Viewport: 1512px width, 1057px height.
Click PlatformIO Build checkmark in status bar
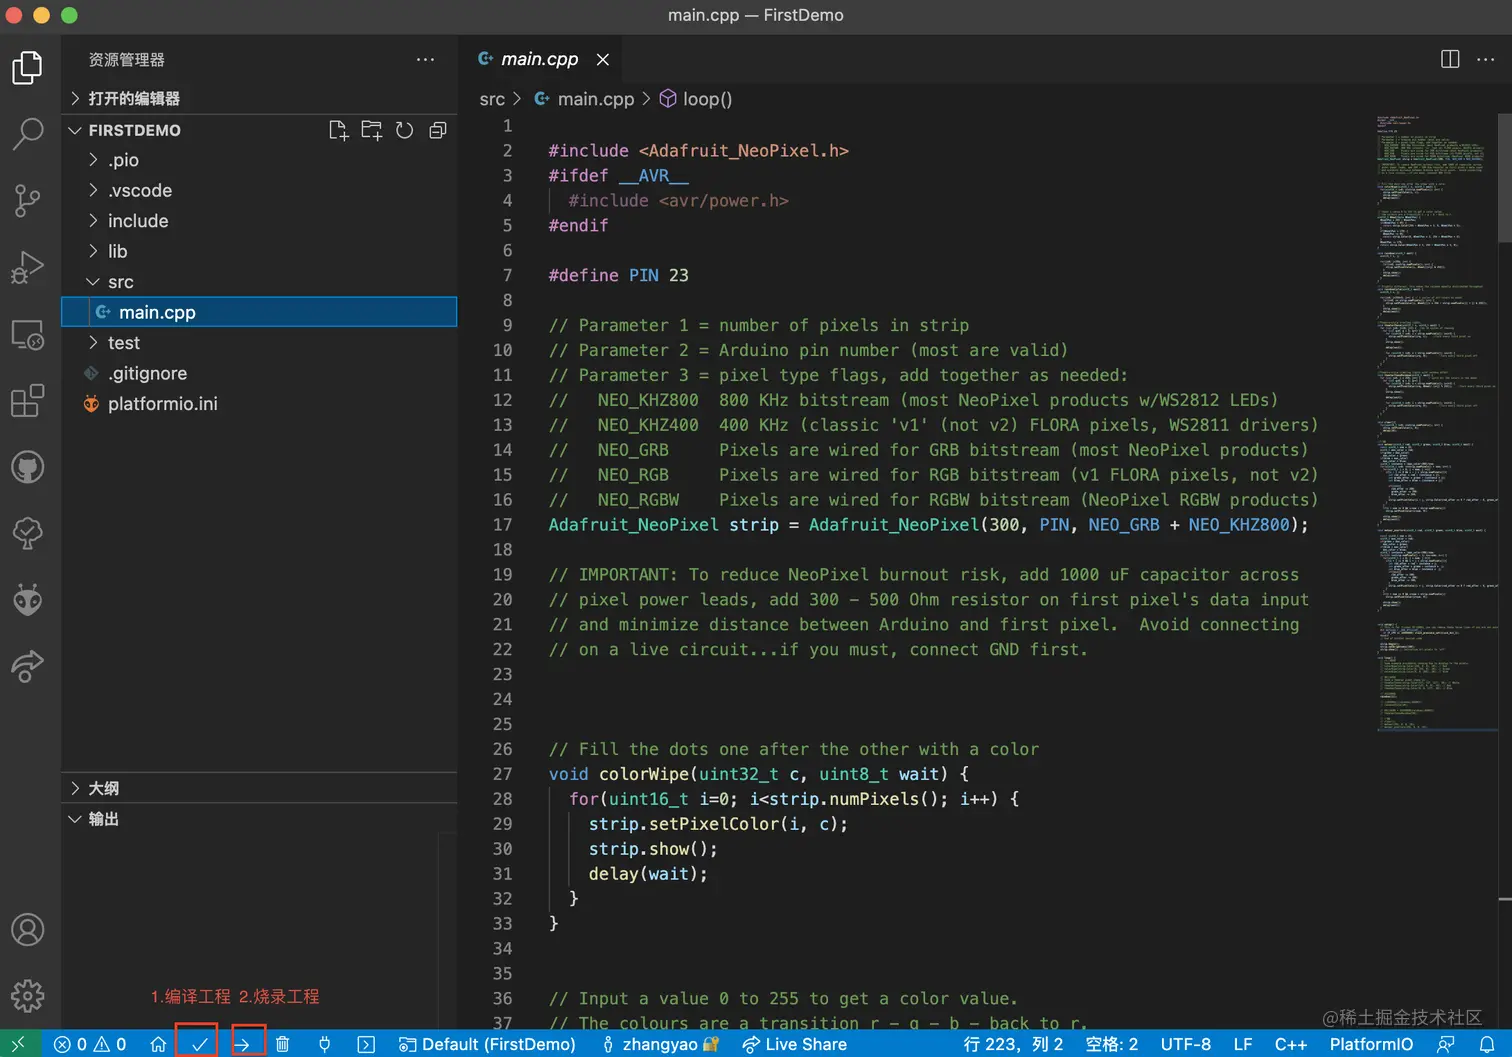(199, 1044)
